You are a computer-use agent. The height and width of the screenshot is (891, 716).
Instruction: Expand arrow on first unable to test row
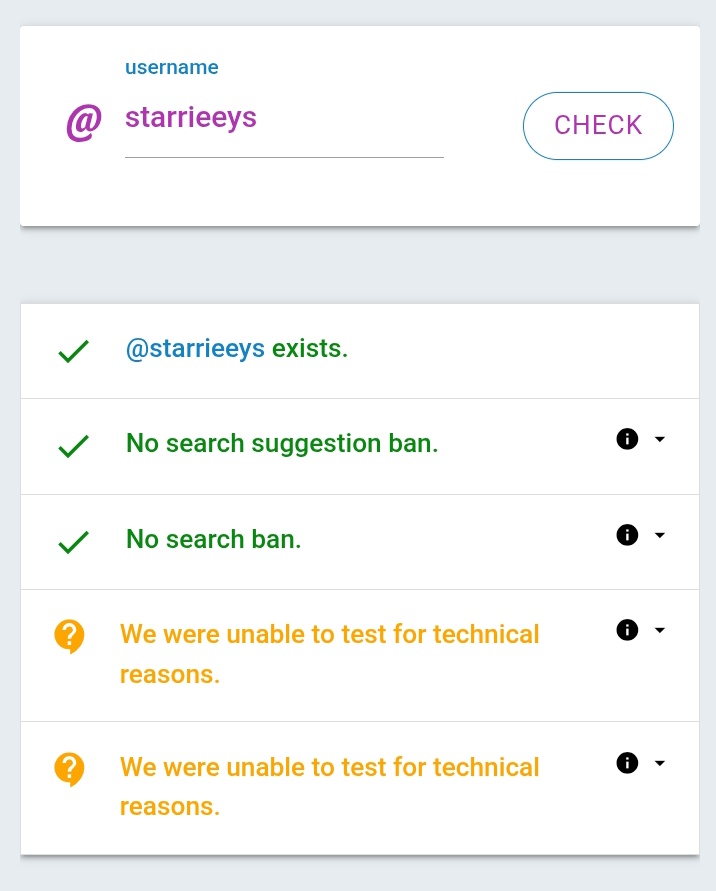(x=660, y=630)
